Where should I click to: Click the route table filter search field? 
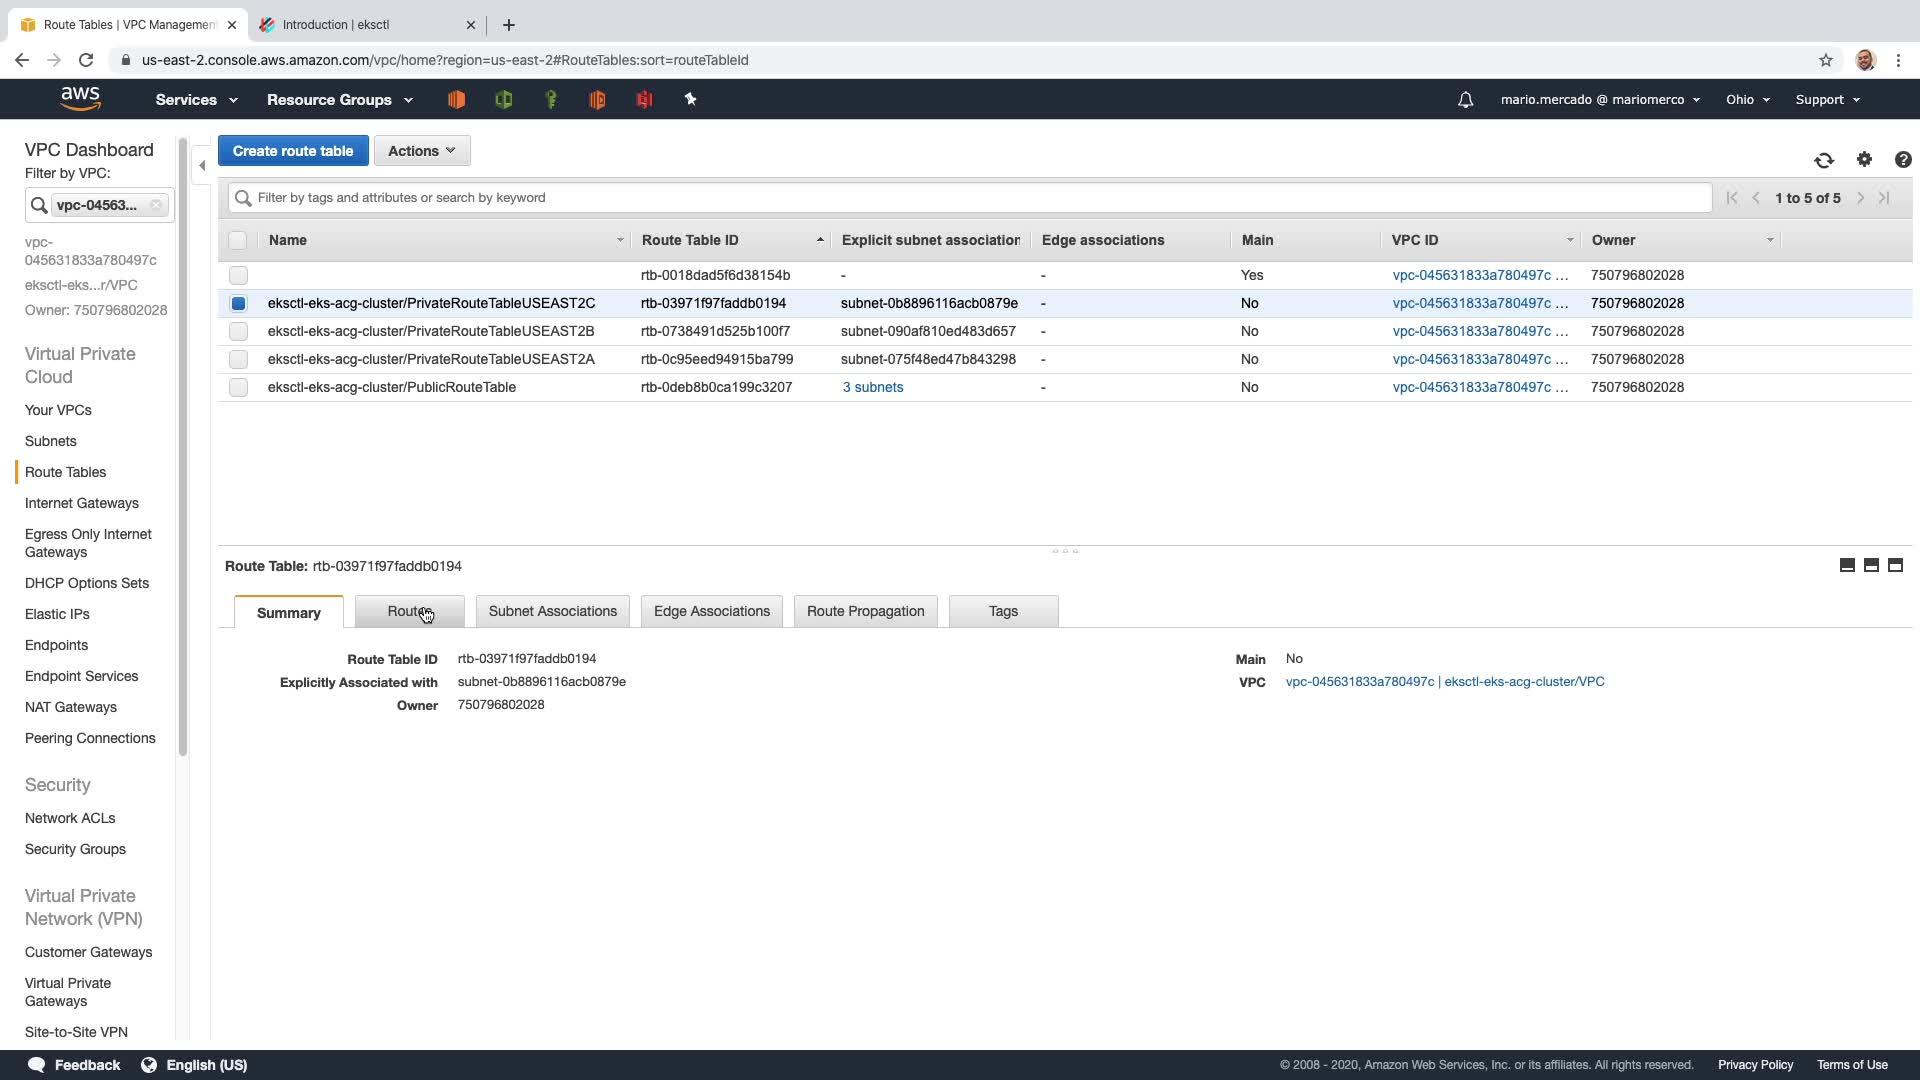click(970, 198)
